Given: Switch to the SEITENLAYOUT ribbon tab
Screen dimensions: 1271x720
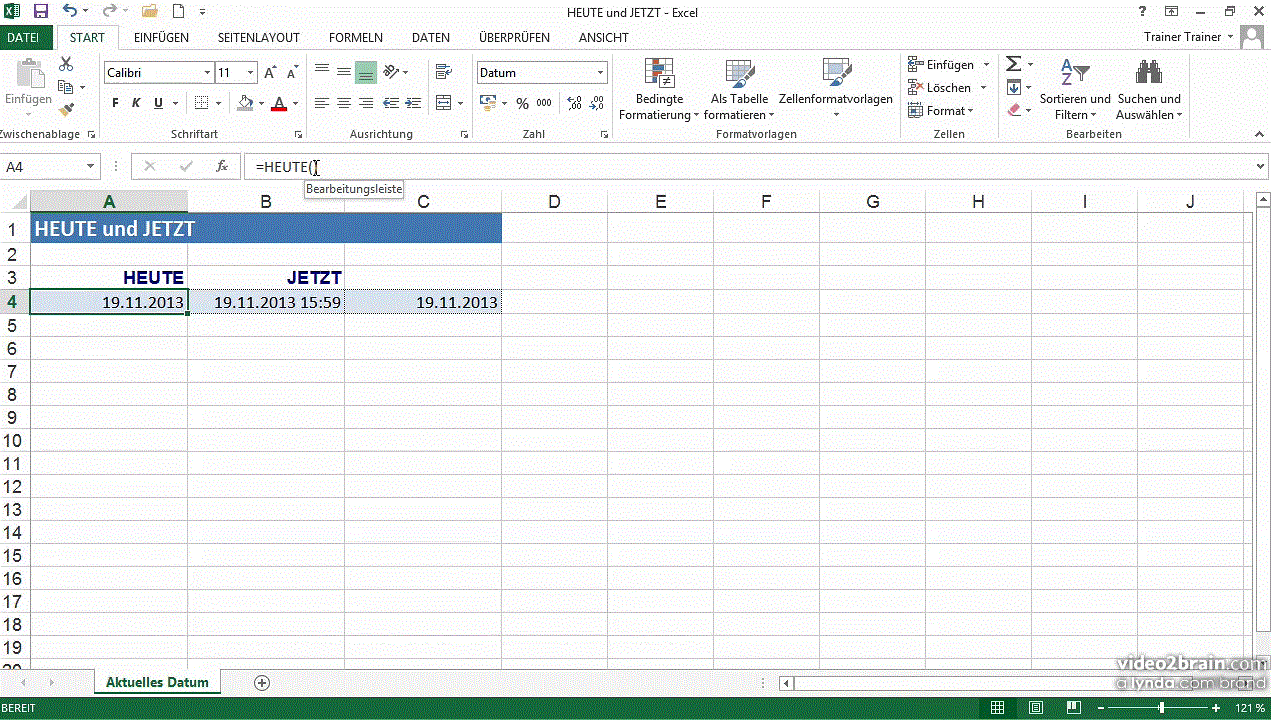Looking at the screenshot, I should (259, 37).
